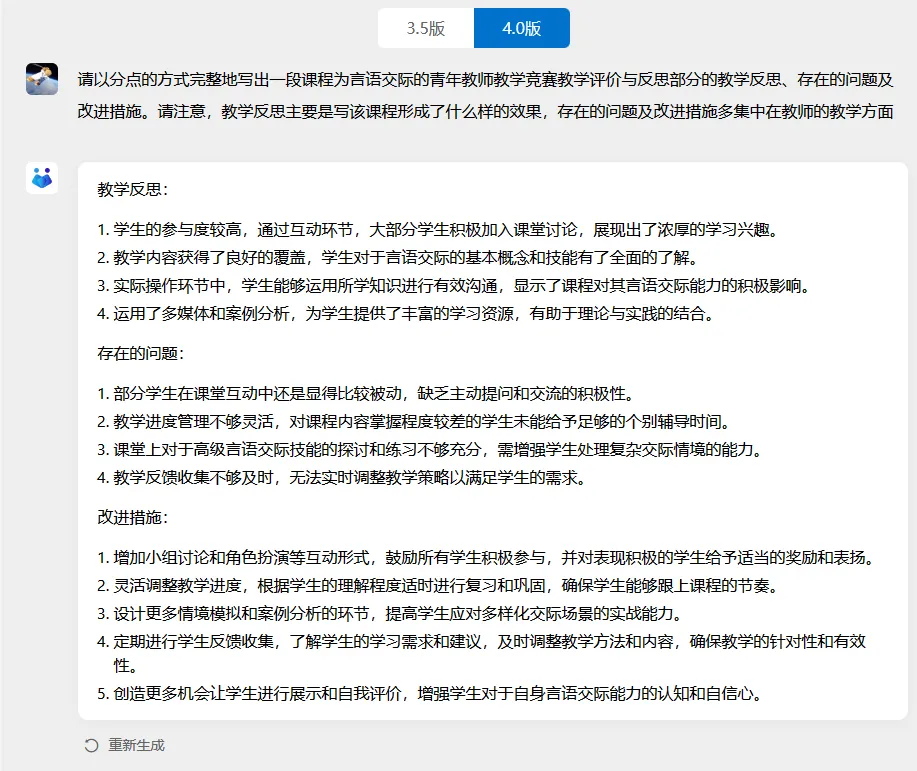The height and width of the screenshot is (771, 917).
Task: Click line 运用了多媒体和案例分析
Action: click(408, 314)
